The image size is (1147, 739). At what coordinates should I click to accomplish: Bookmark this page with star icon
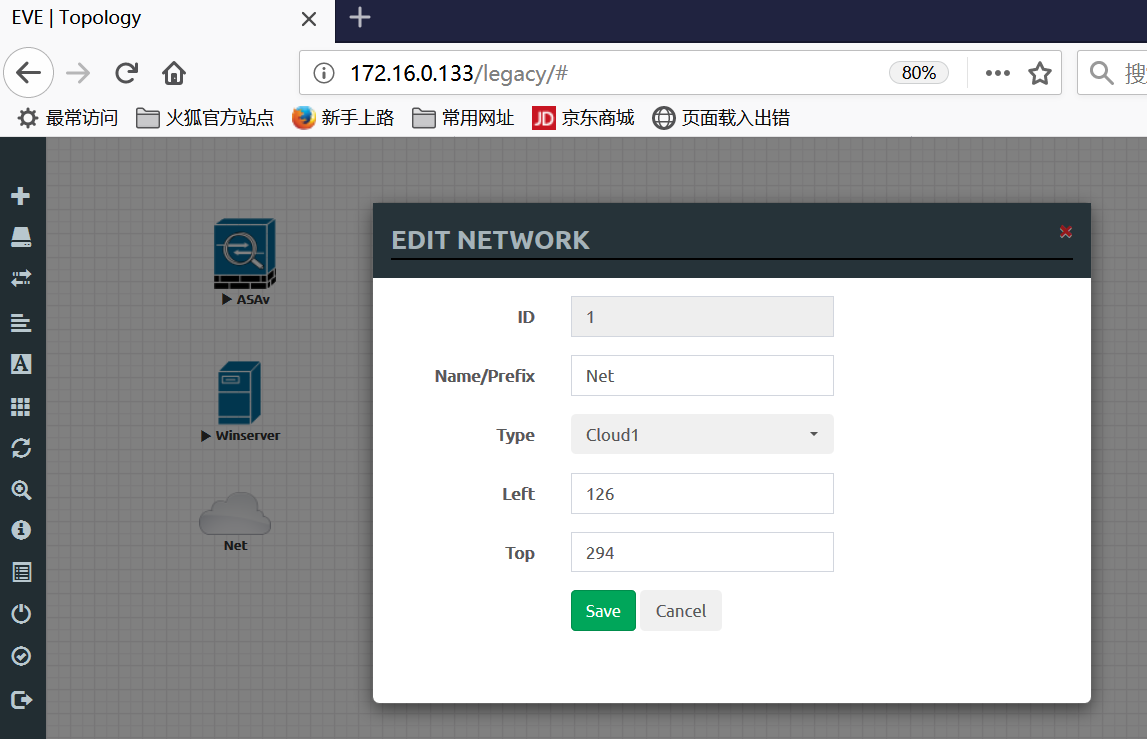tap(1039, 72)
